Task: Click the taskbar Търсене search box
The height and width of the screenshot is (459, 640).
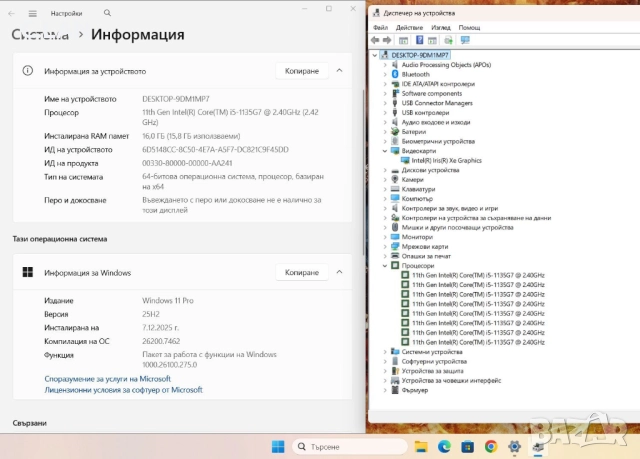Action: tap(349, 447)
